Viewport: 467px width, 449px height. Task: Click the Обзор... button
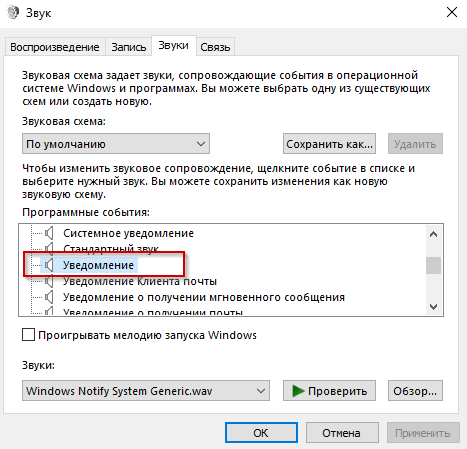tap(415, 391)
